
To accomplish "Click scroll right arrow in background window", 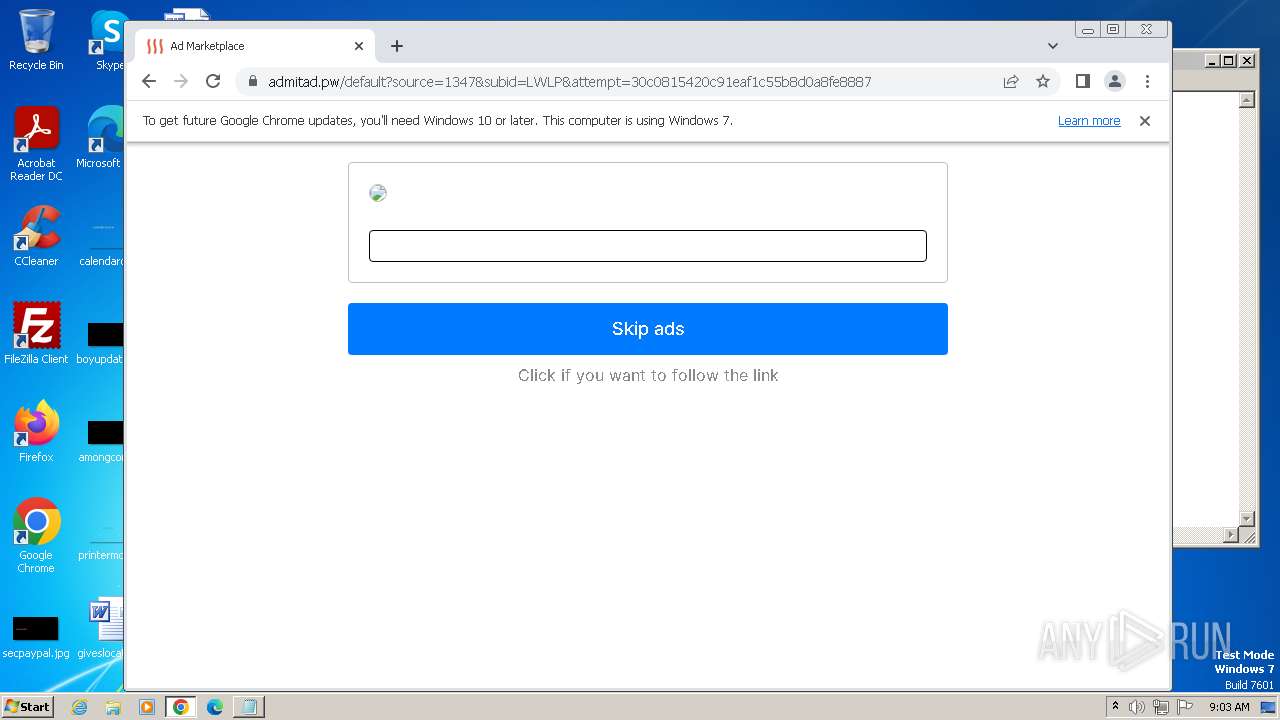I will (x=1231, y=536).
